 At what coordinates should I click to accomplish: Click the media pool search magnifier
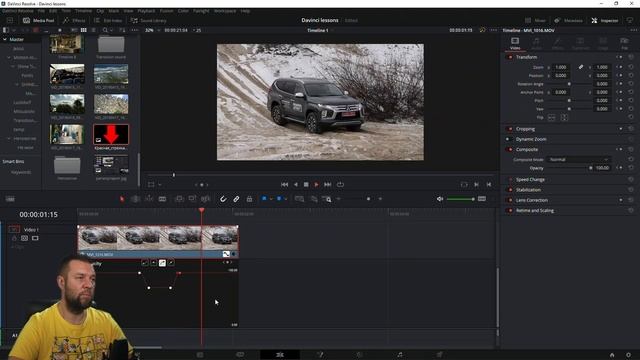(x=105, y=30)
